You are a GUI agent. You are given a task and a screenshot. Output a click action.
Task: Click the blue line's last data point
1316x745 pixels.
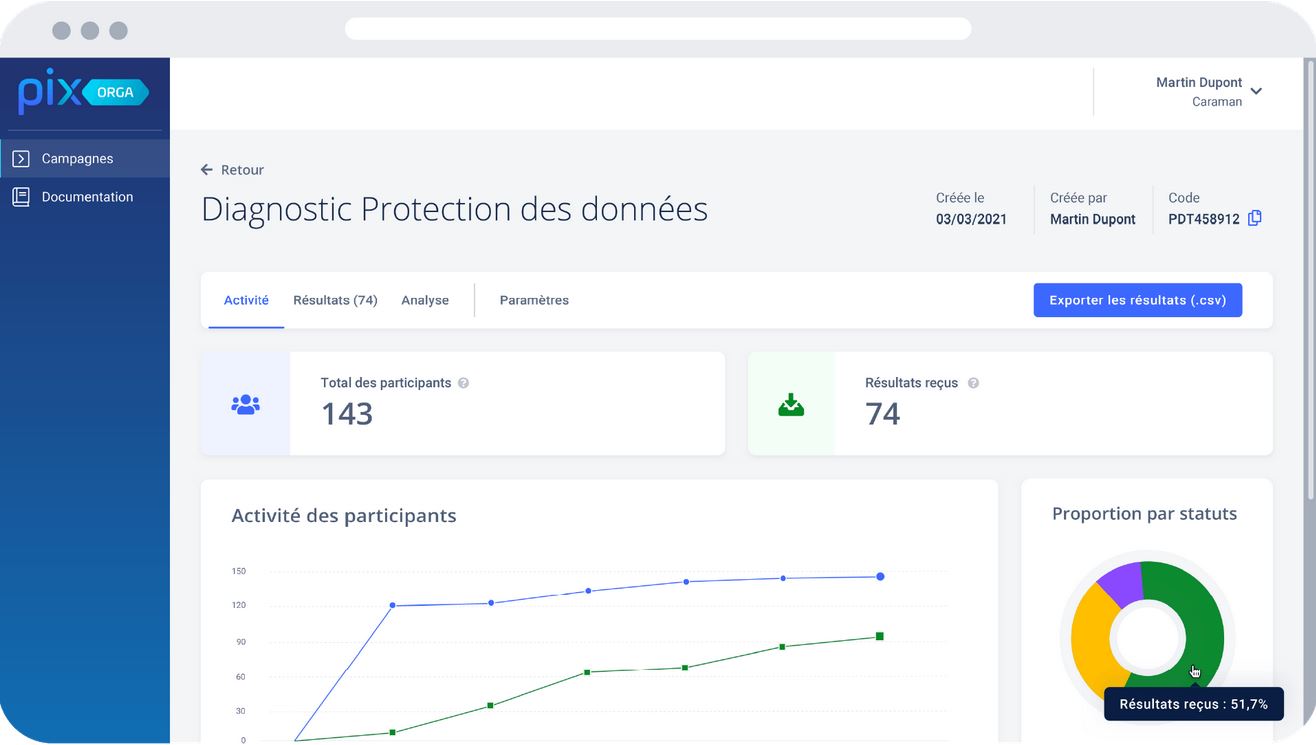coord(880,576)
